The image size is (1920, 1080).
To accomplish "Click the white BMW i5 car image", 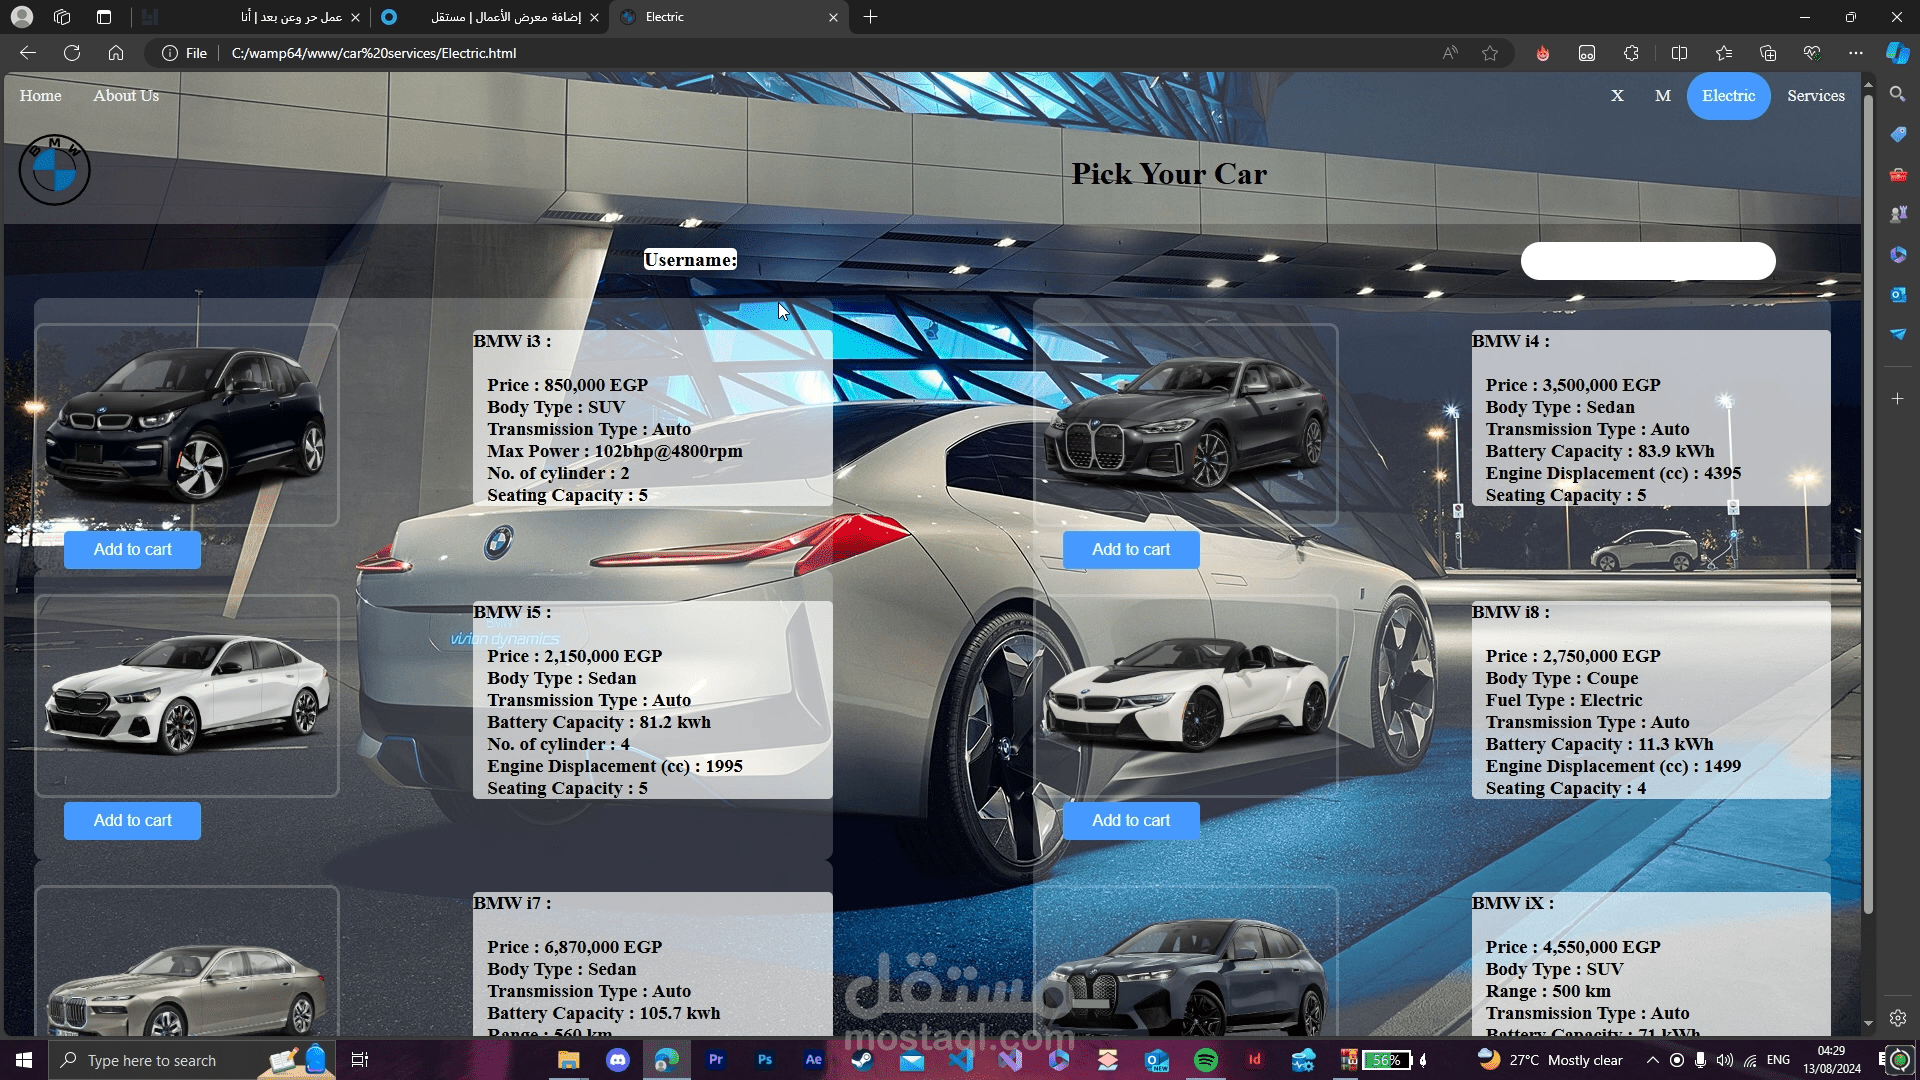I will click(187, 696).
